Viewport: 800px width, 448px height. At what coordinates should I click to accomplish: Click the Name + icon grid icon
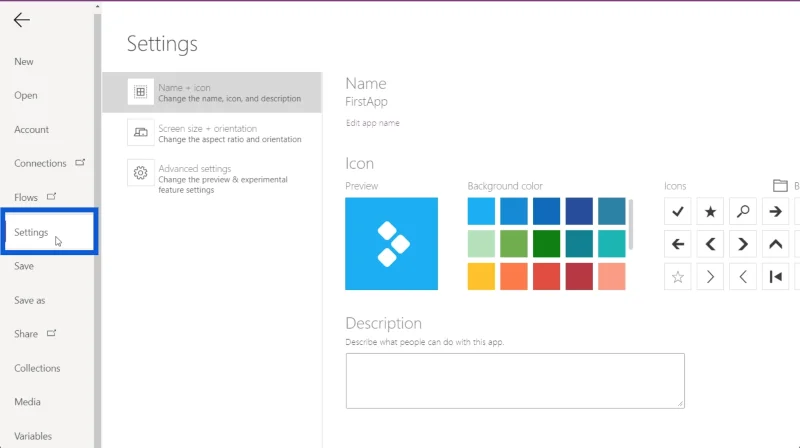point(140,92)
